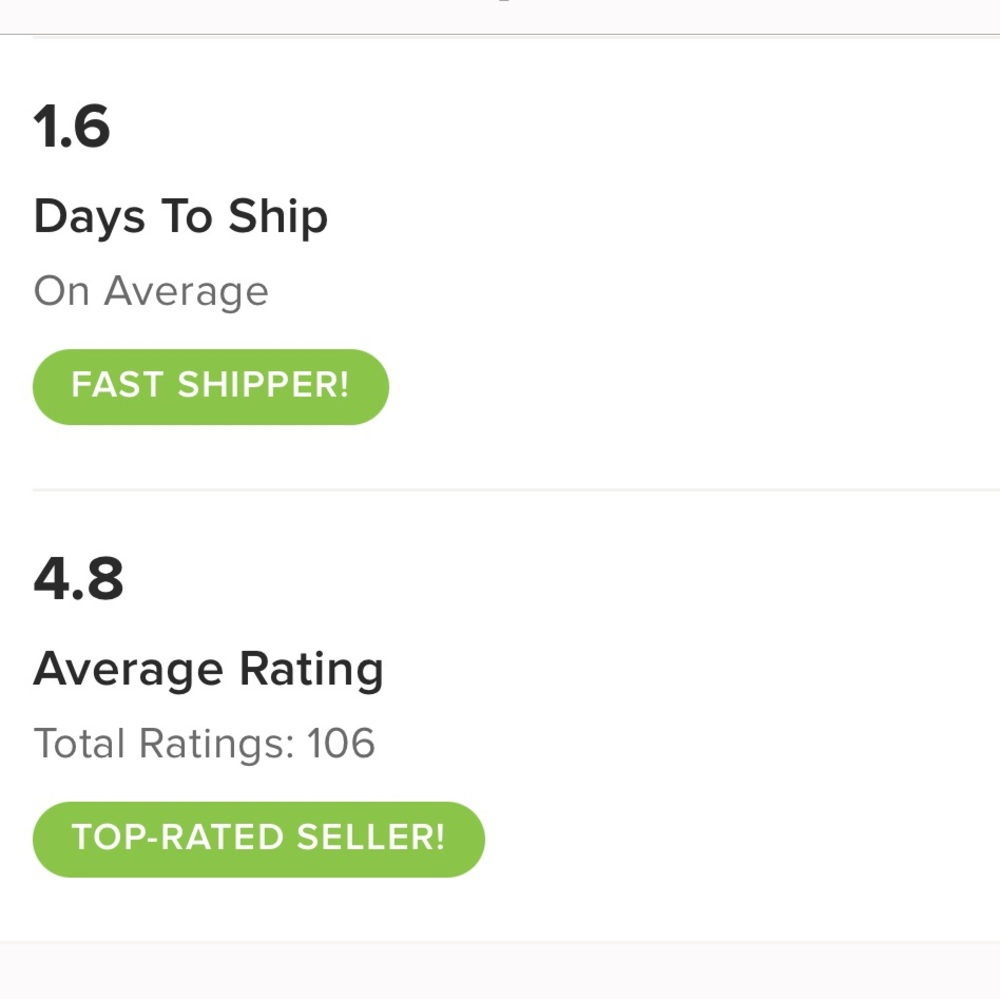Image resolution: width=1000 pixels, height=1000 pixels.
Task: Click the divider between stat sections
Action: tap(500, 489)
